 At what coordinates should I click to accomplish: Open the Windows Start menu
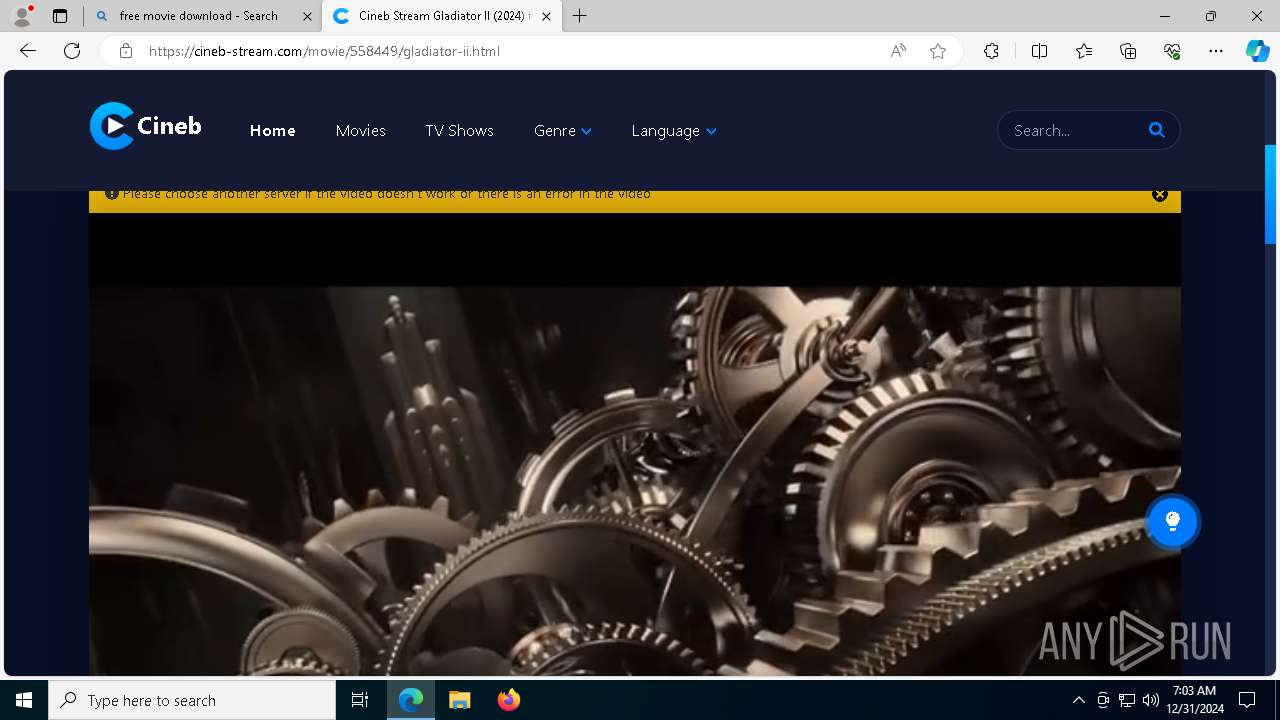coord(24,700)
